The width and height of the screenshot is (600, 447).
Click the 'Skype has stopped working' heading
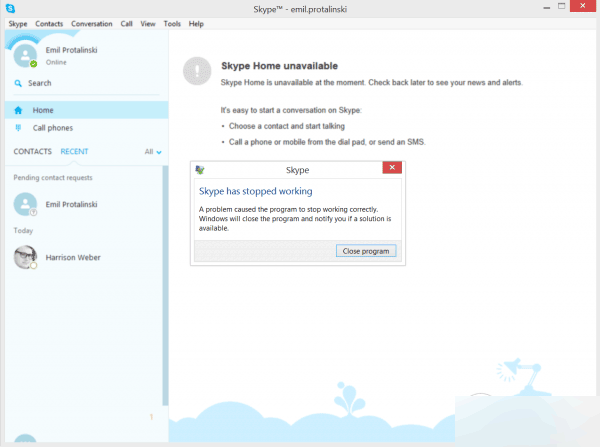click(x=256, y=191)
